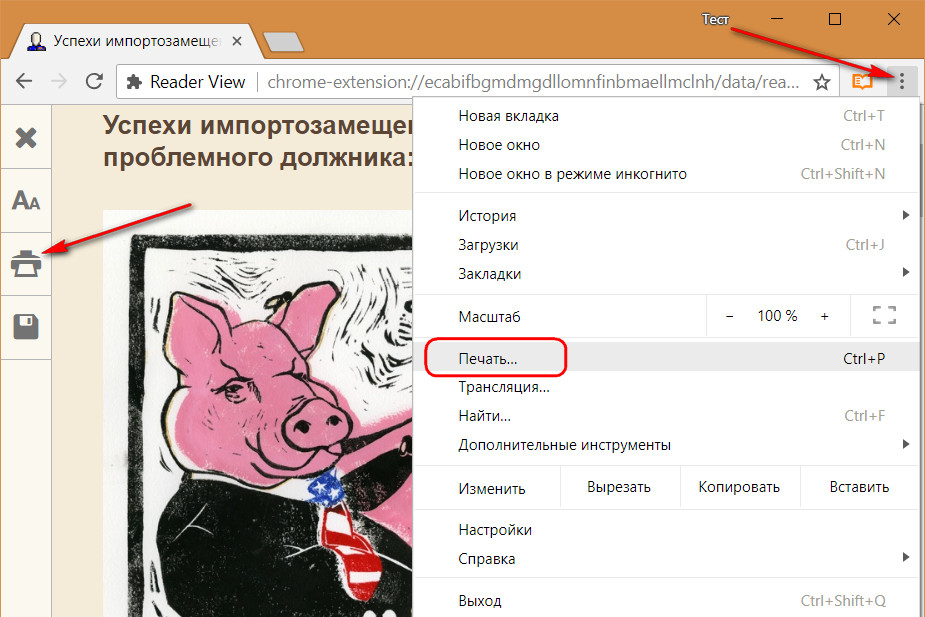The image size is (925, 617).
Task: Decrease zoom with the minus button
Action: click(730, 316)
